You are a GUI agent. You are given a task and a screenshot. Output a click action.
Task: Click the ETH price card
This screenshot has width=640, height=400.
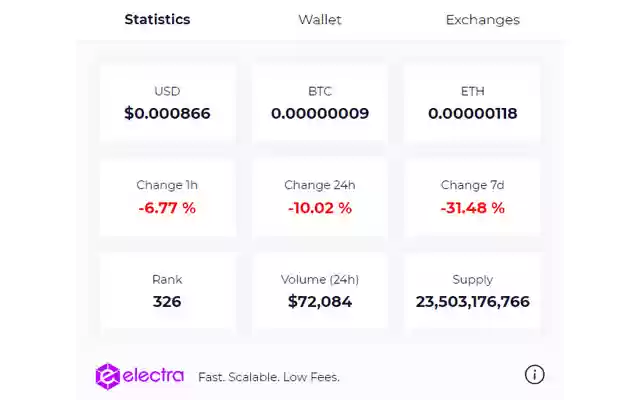click(472, 103)
